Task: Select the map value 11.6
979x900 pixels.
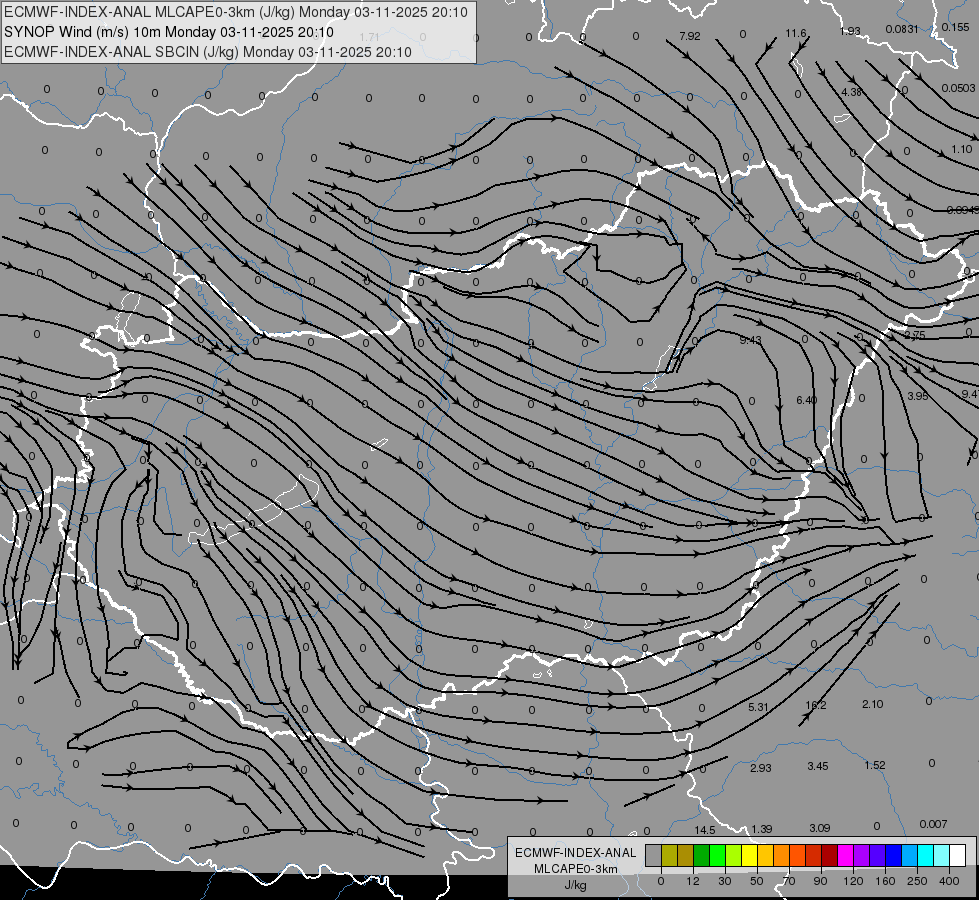Action: click(x=795, y=33)
